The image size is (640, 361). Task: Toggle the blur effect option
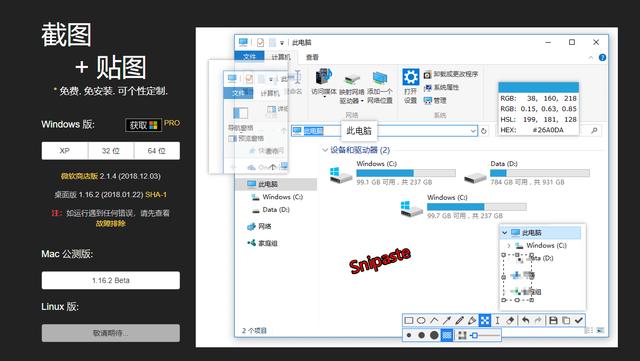click(x=462, y=336)
